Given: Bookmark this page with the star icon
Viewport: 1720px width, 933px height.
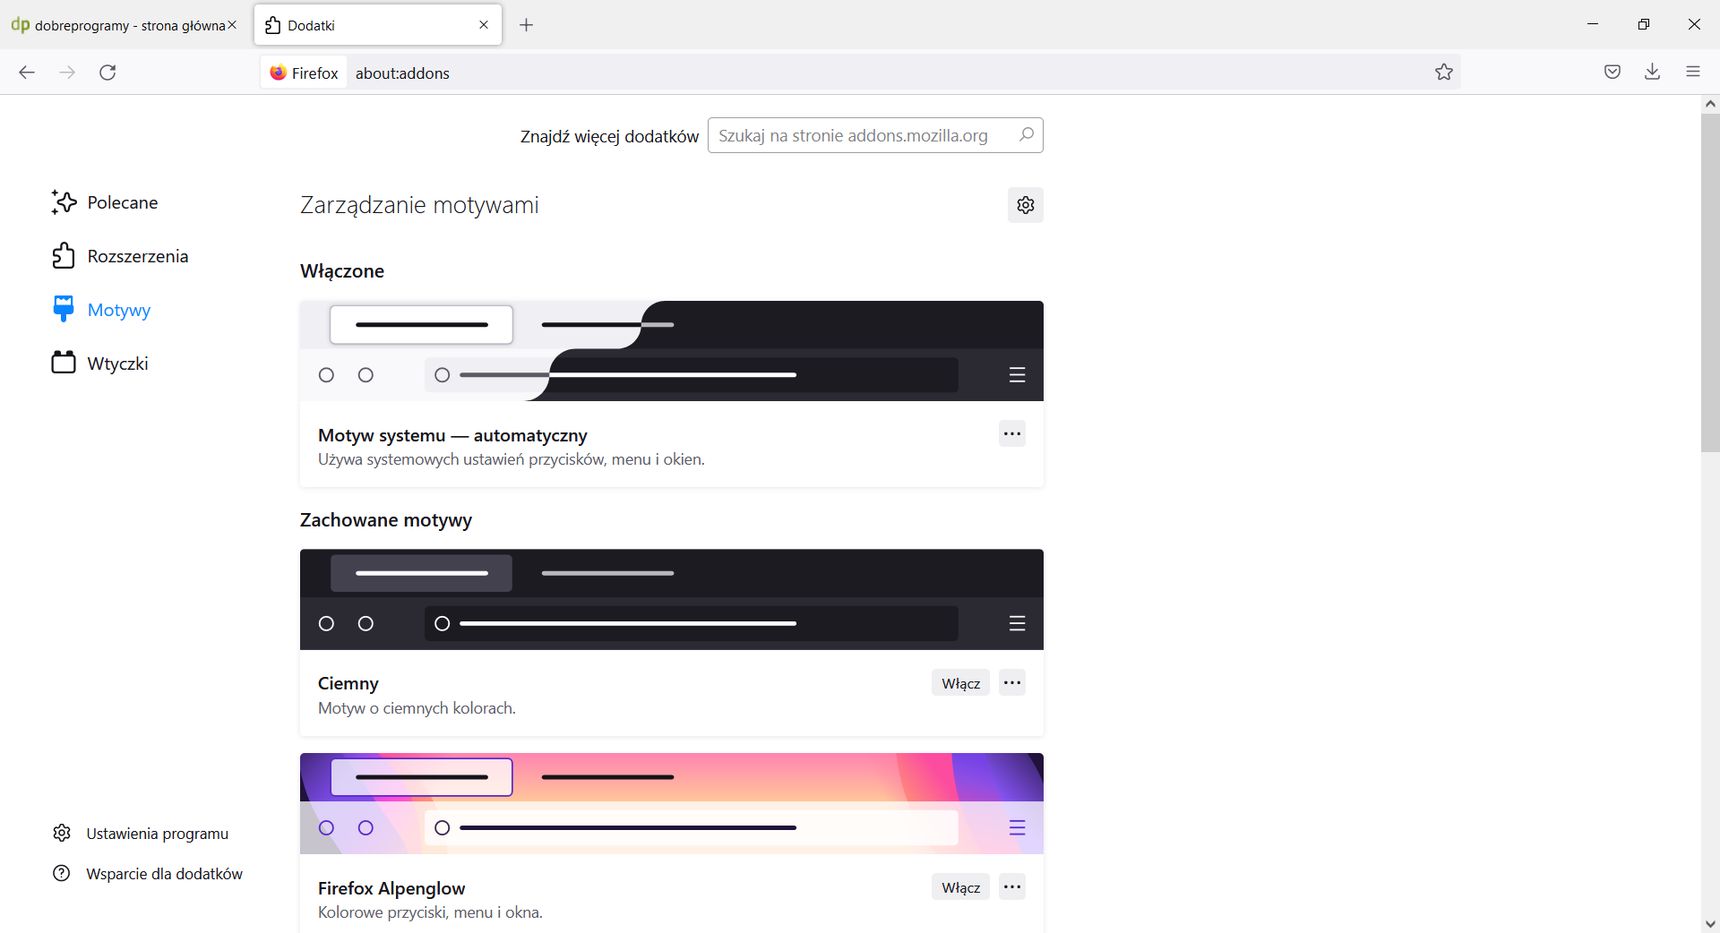Looking at the screenshot, I should pos(1443,72).
